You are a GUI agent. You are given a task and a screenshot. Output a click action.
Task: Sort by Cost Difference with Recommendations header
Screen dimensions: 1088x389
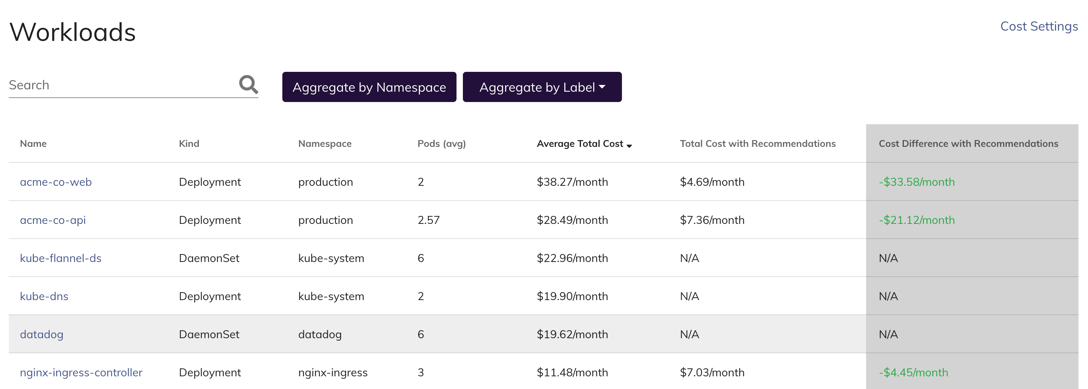pos(969,144)
